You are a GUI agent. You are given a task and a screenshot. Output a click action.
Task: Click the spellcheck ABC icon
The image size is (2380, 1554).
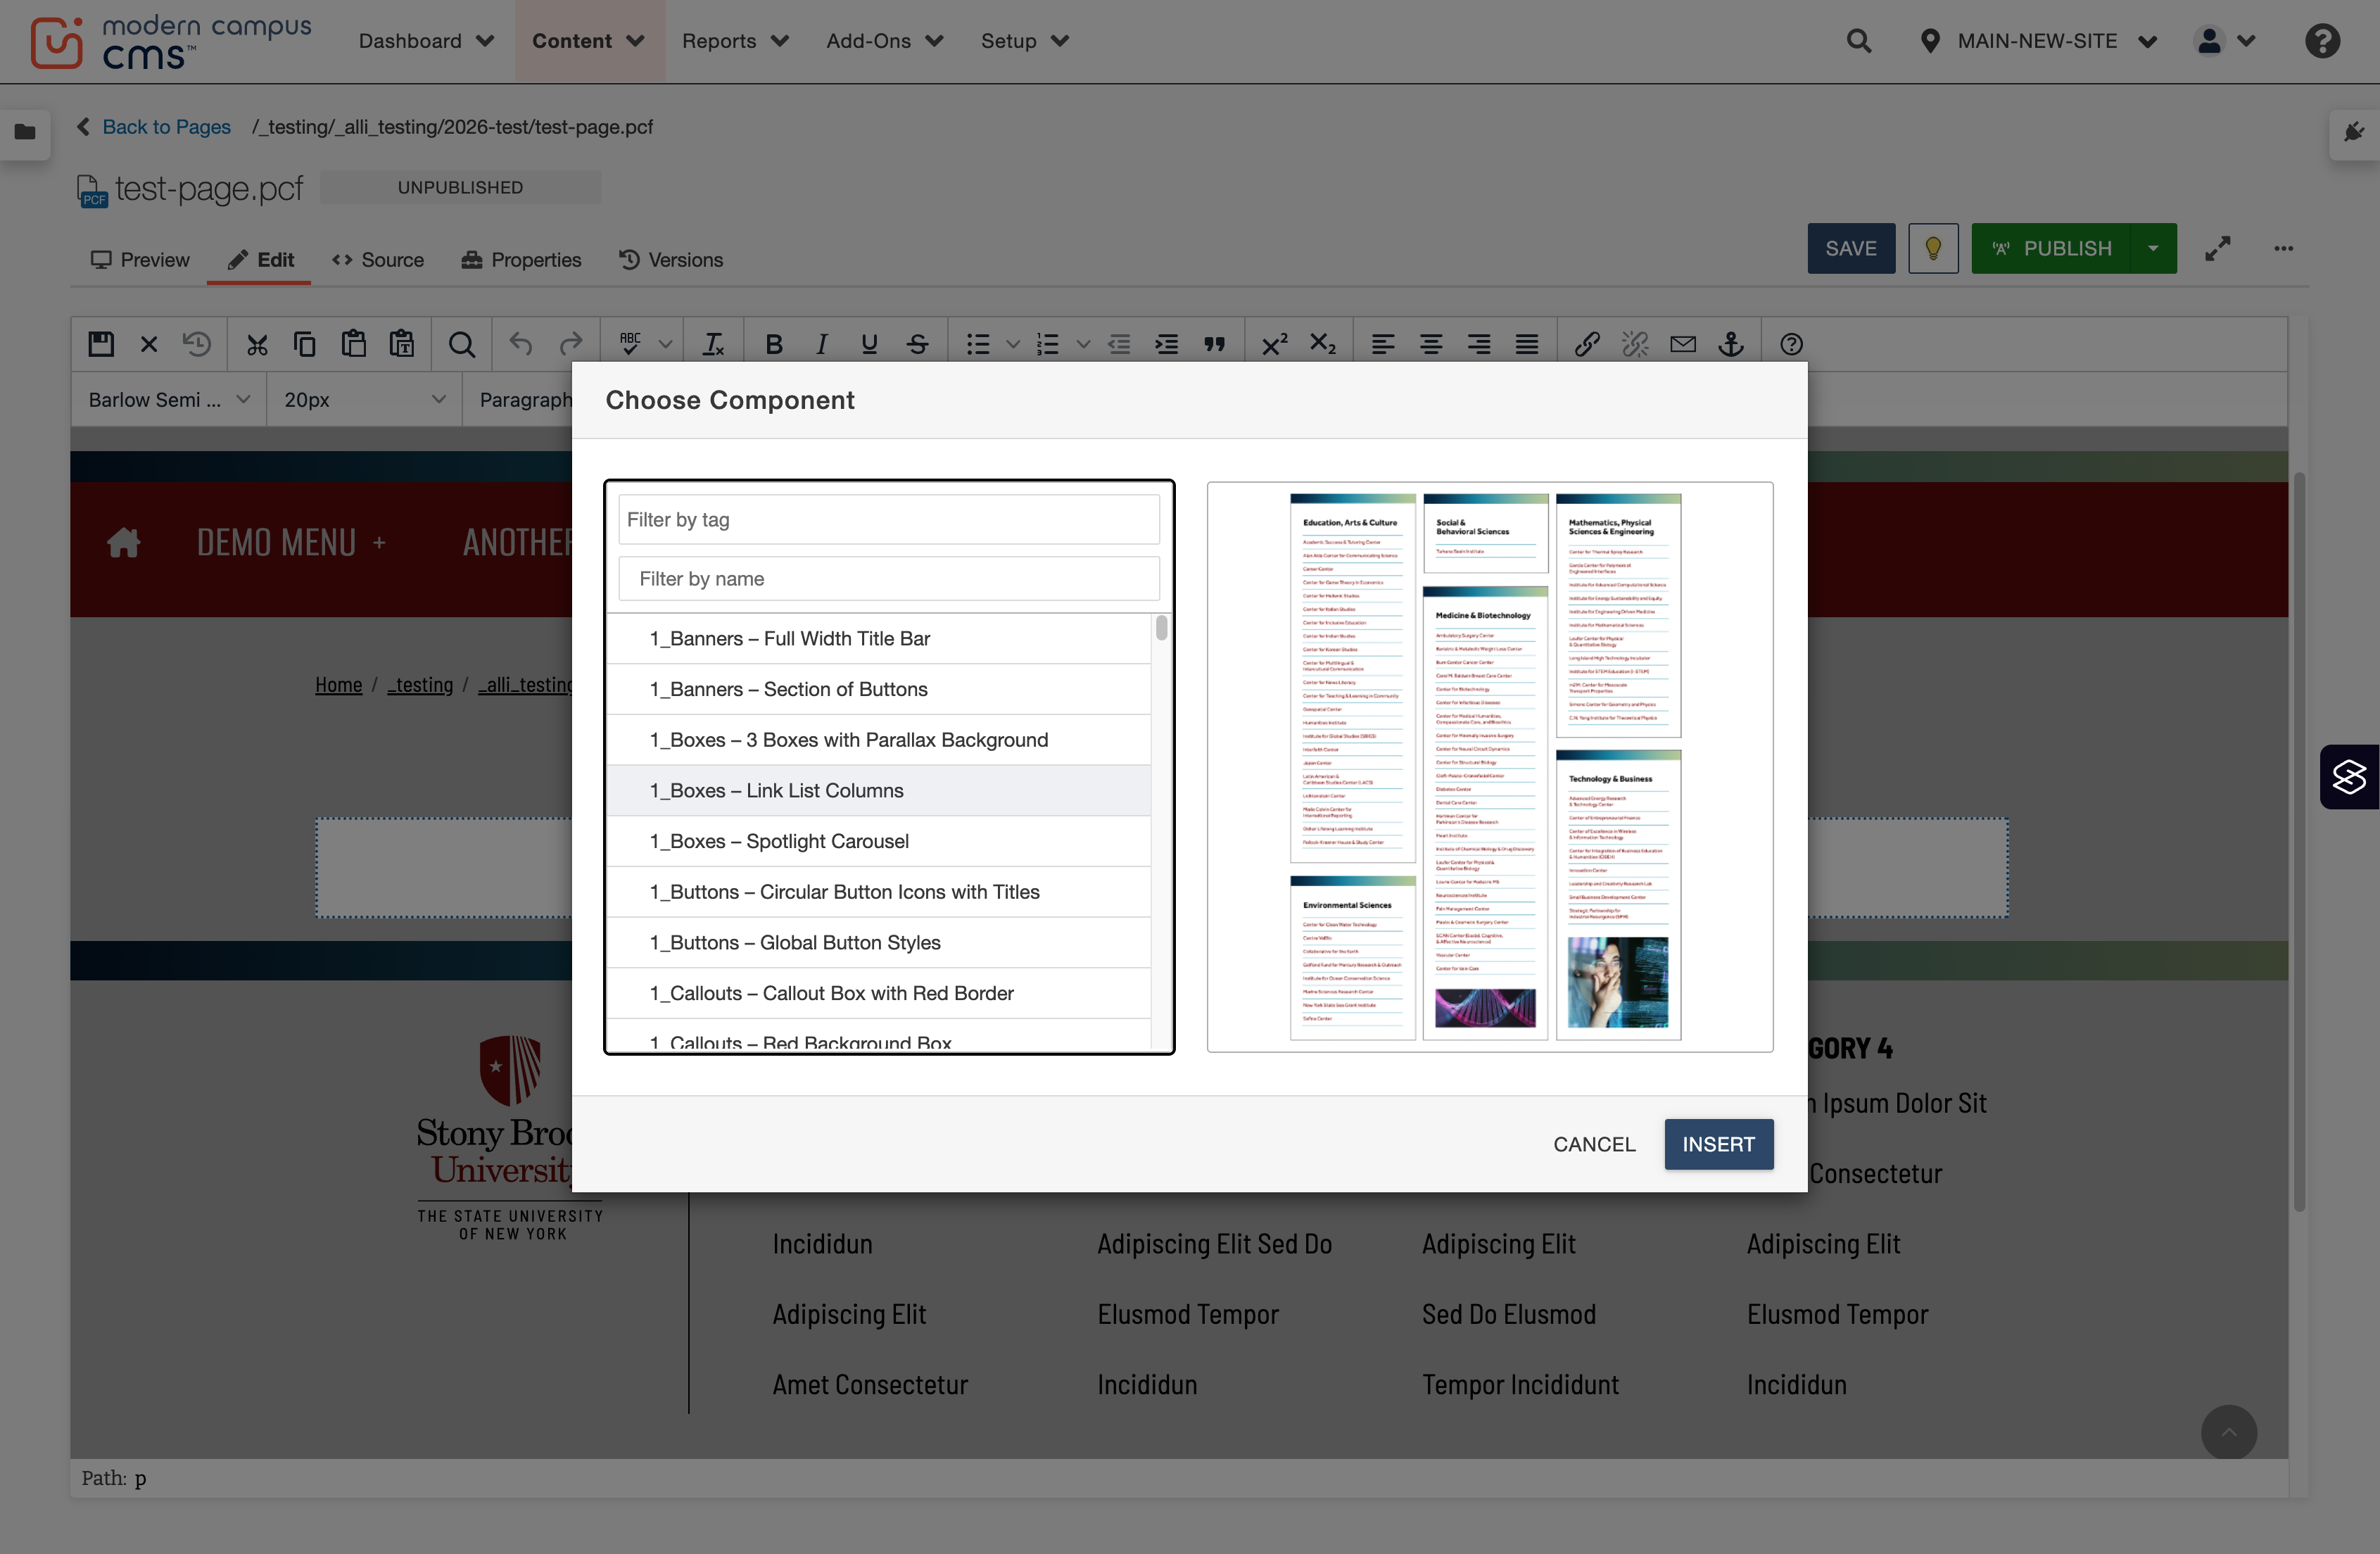tap(630, 344)
